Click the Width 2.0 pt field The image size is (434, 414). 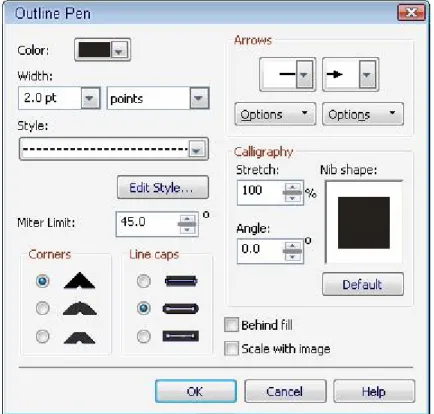(50, 98)
